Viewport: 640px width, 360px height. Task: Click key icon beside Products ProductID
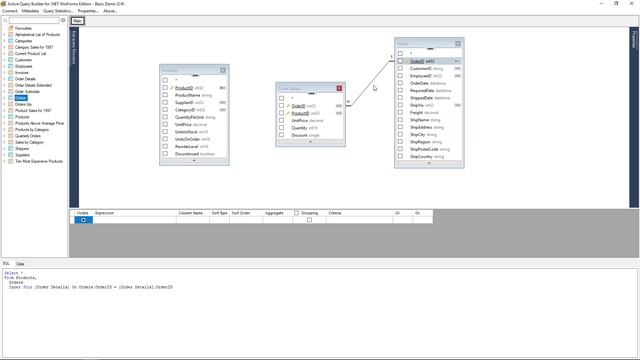click(x=172, y=88)
